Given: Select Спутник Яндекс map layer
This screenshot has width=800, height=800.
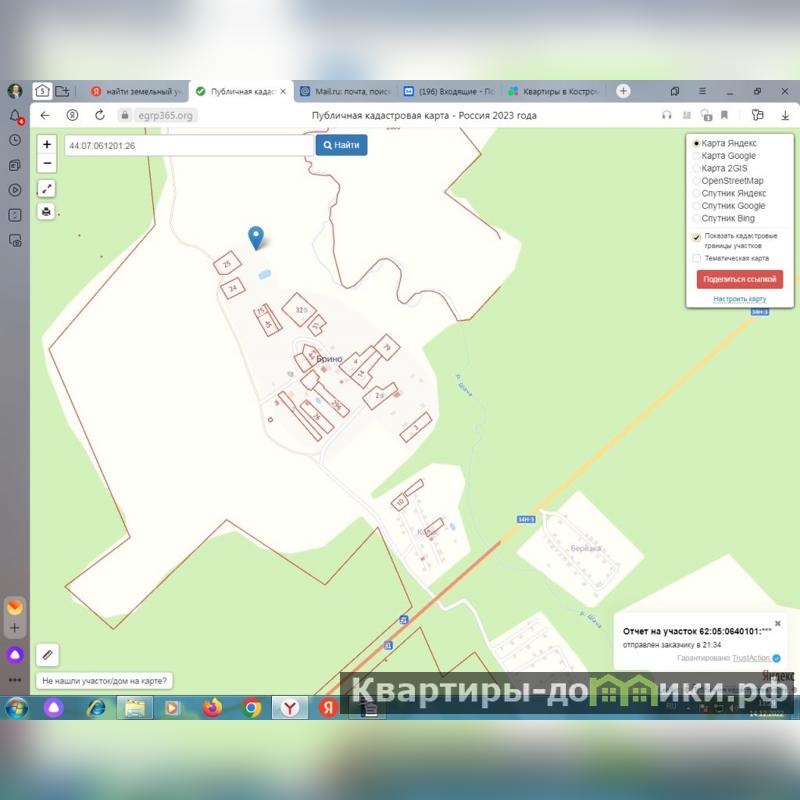Looking at the screenshot, I should click(x=697, y=193).
